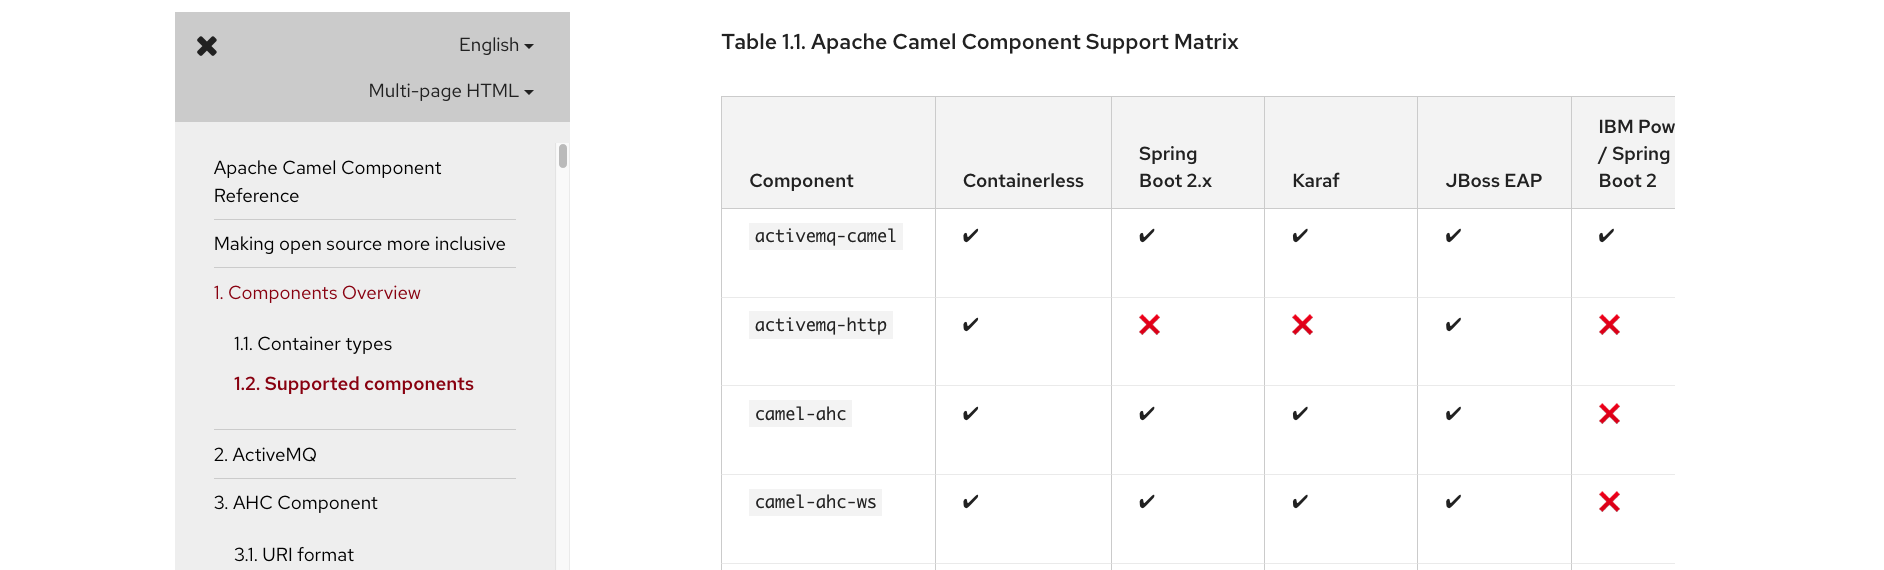Open the English language dropdown
Viewport: 1884px width, 570px height.
point(496,45)
